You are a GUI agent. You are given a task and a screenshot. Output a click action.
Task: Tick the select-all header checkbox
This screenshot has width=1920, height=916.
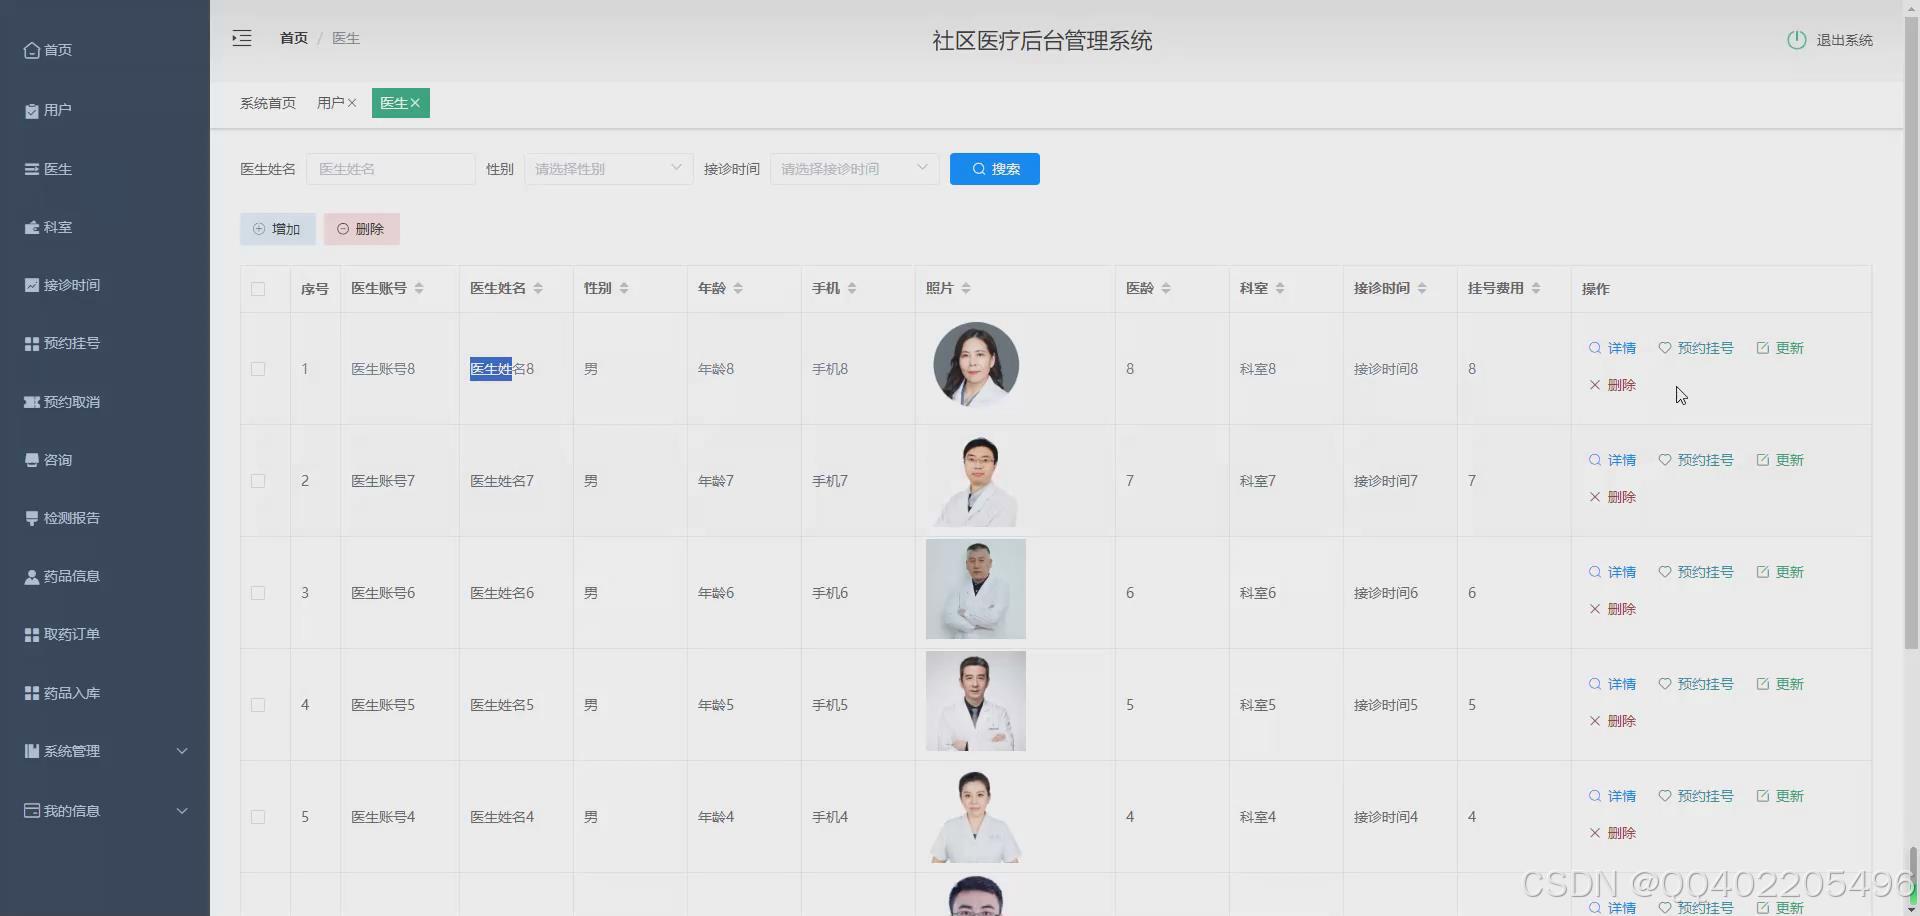coord(258,289)
